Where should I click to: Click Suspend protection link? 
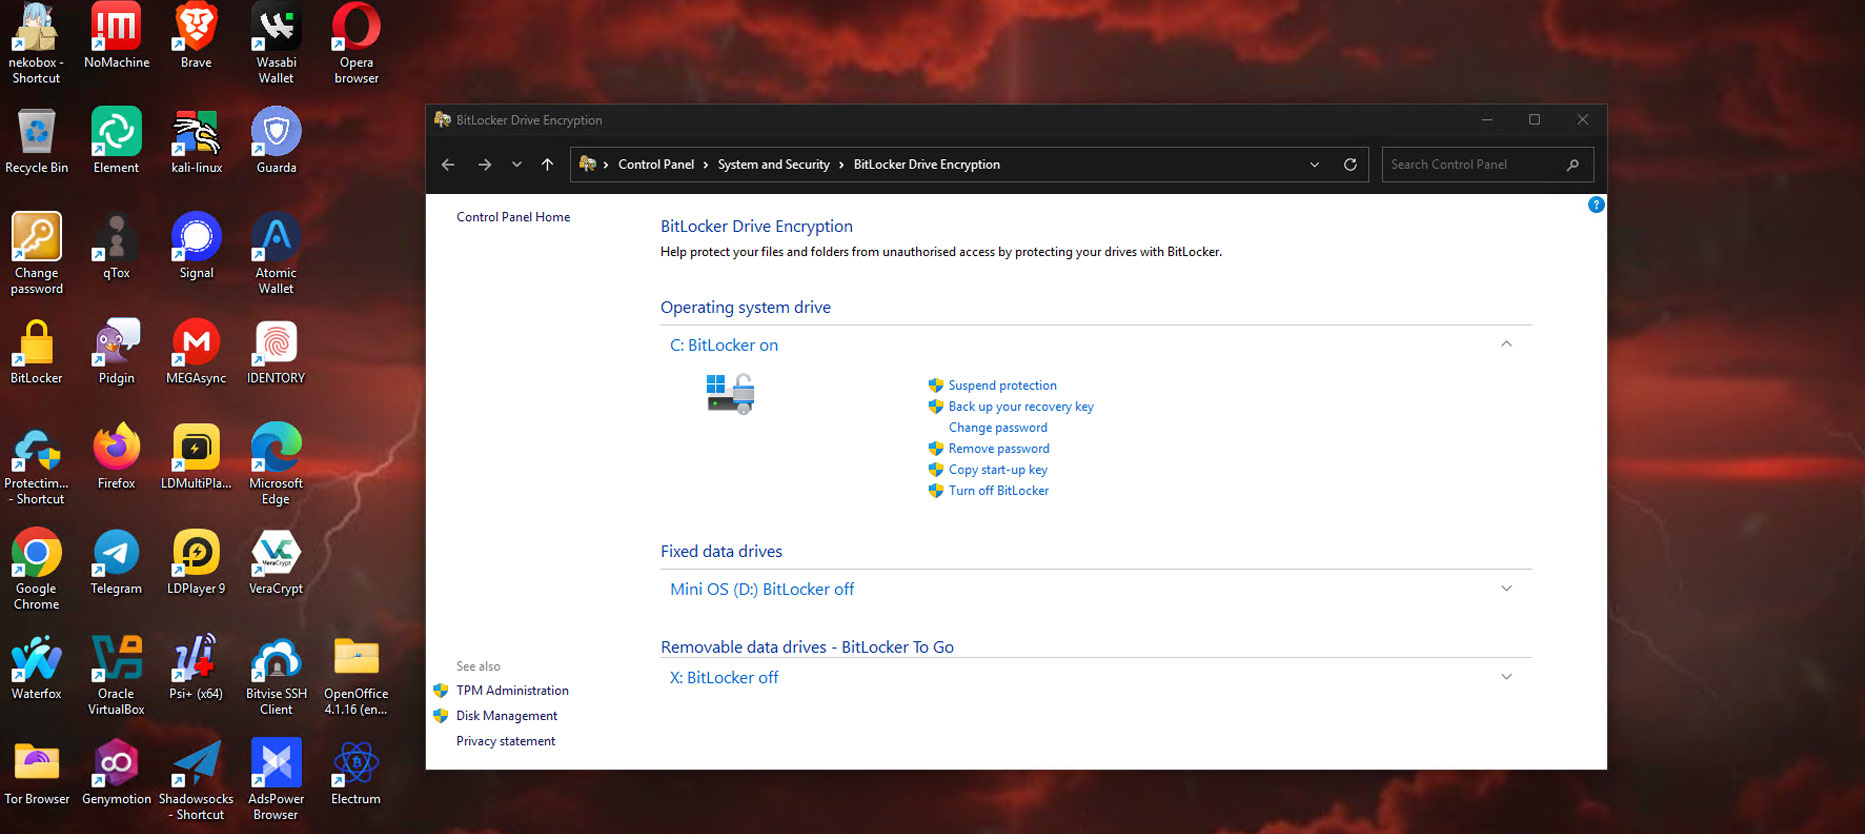1002,386
